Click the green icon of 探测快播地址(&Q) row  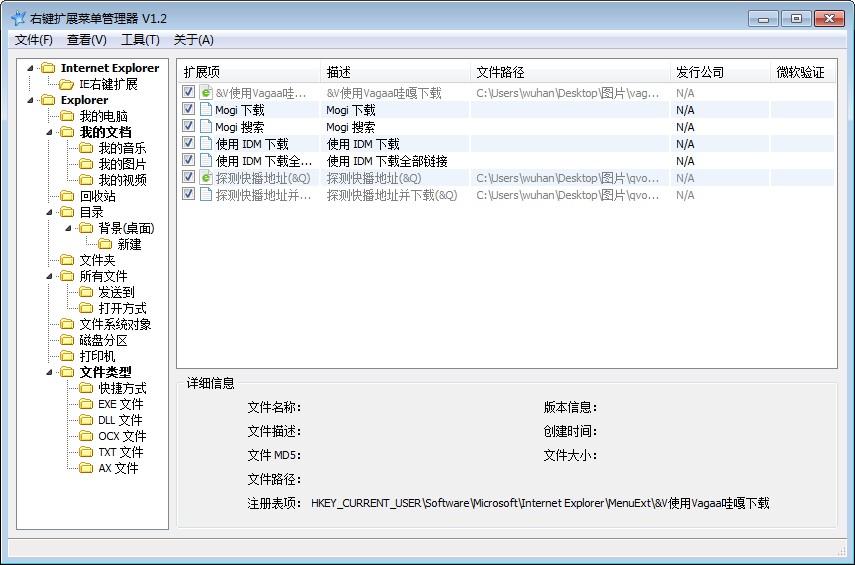point(206,178)
